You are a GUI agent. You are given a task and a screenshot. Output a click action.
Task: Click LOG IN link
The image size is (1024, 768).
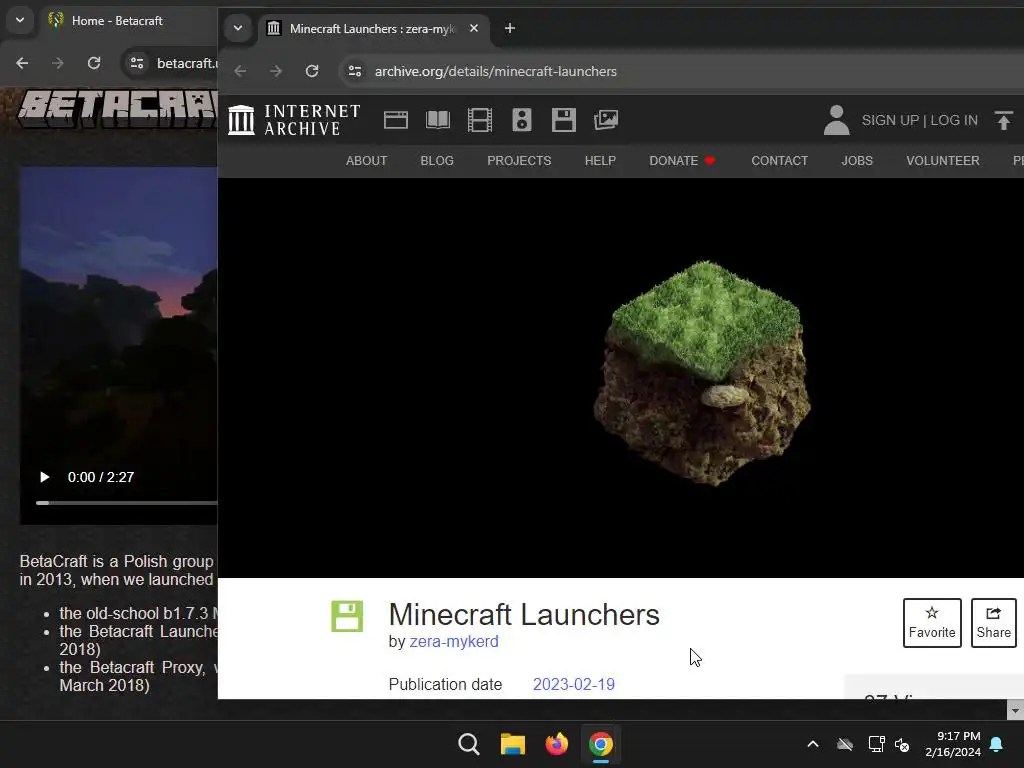point(954,120)
